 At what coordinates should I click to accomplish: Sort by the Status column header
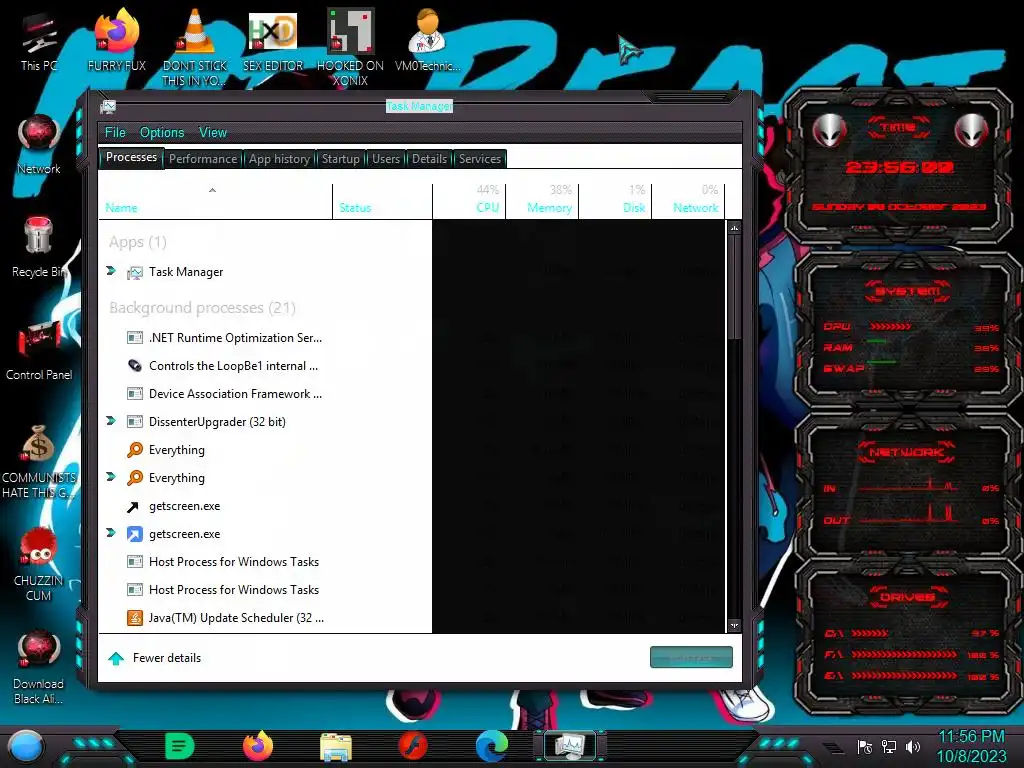click(383, 201)
